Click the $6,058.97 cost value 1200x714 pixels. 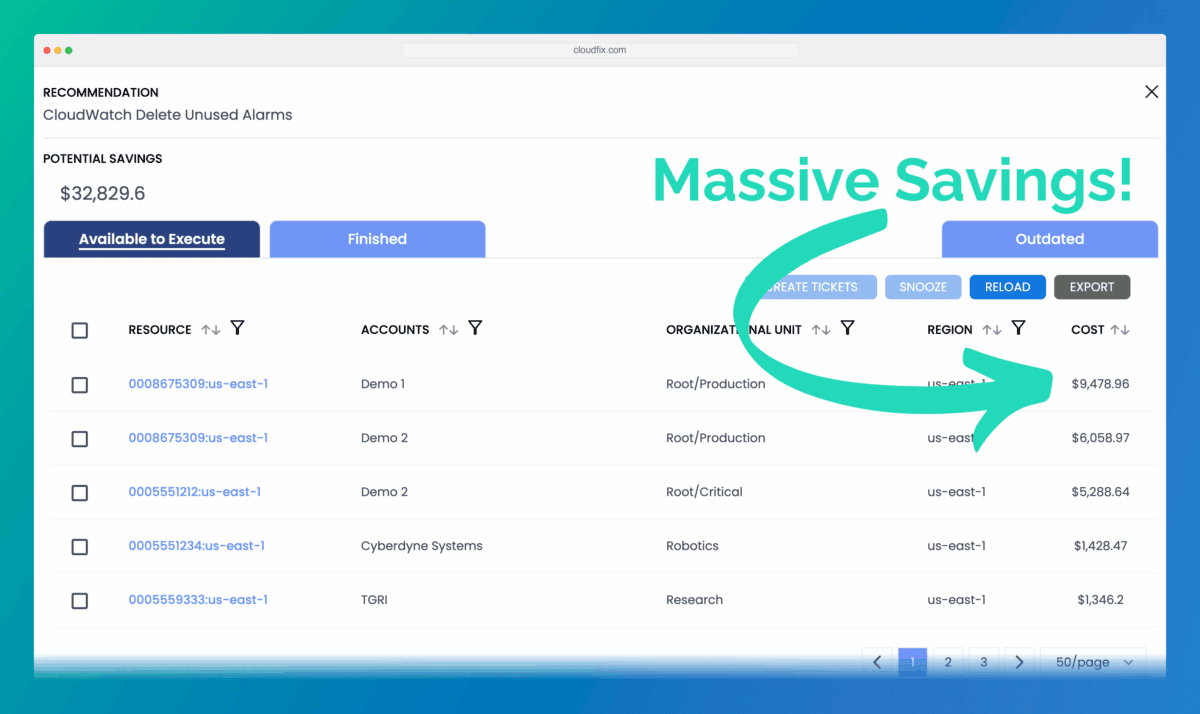[x=1100, y=438]
